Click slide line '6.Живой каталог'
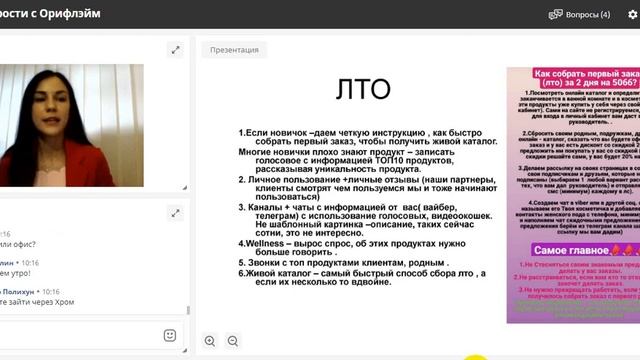 point(362,278)
